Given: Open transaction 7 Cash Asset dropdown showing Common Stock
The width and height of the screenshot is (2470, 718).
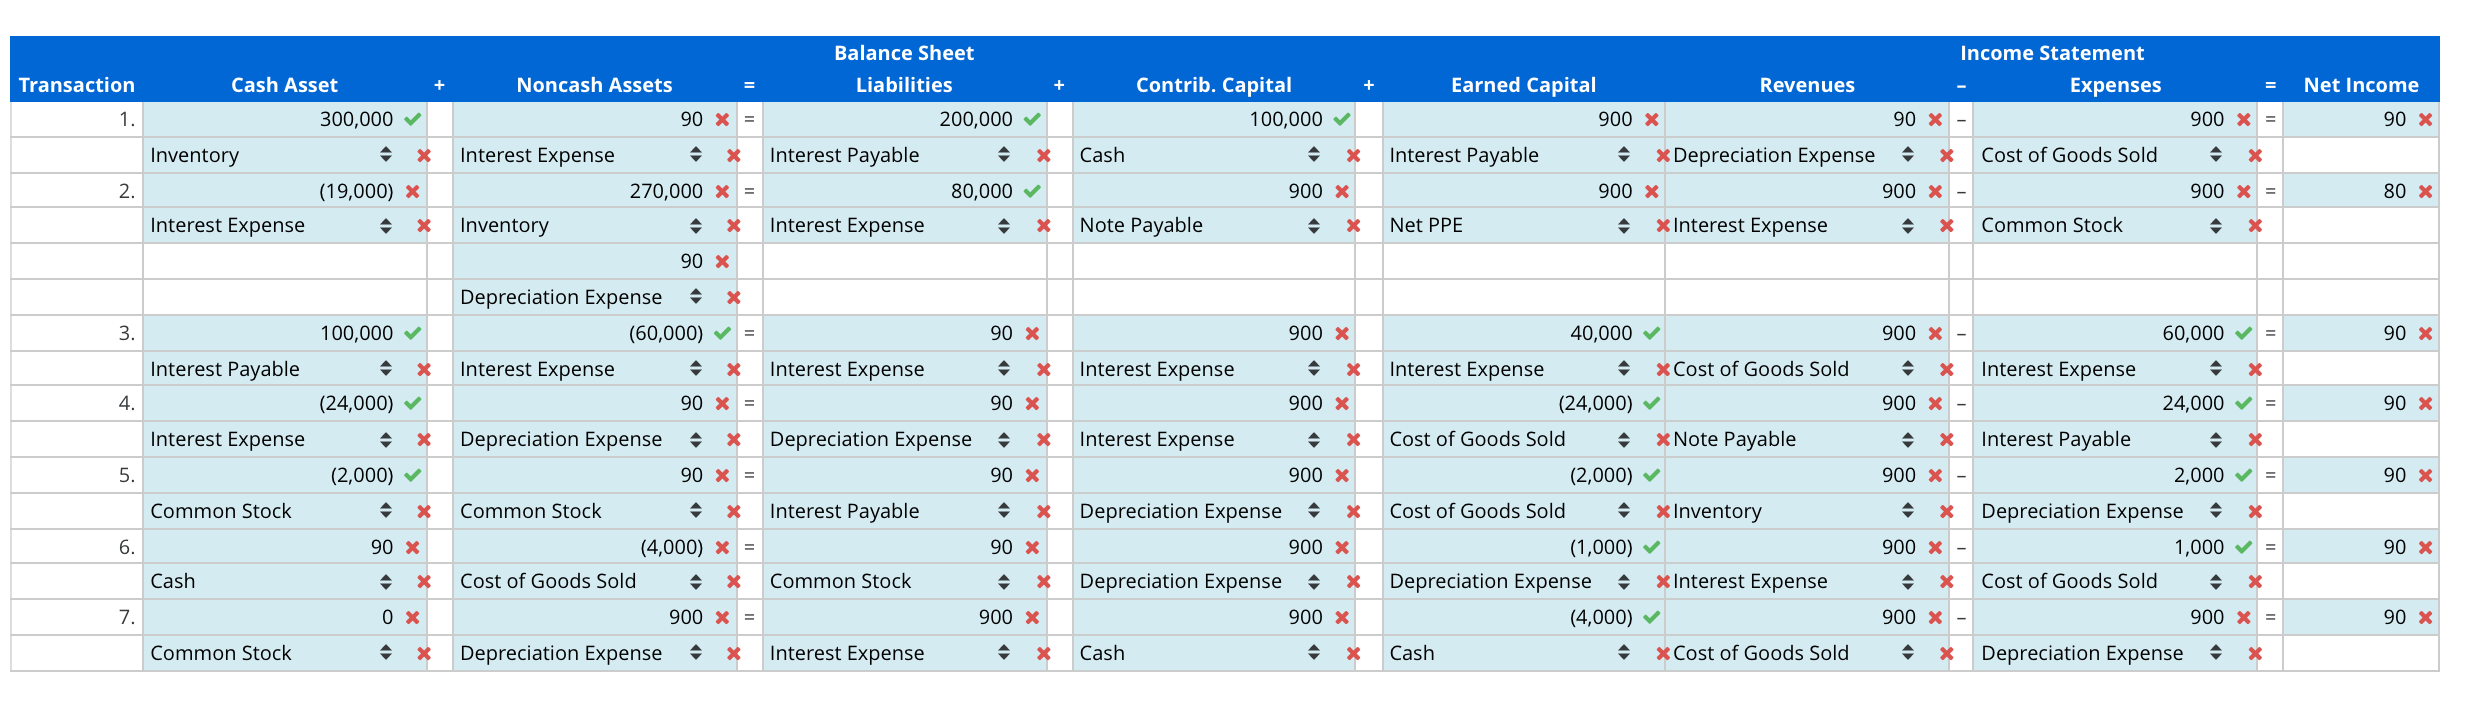Looking at the screenshot, I should click(271, 653).
